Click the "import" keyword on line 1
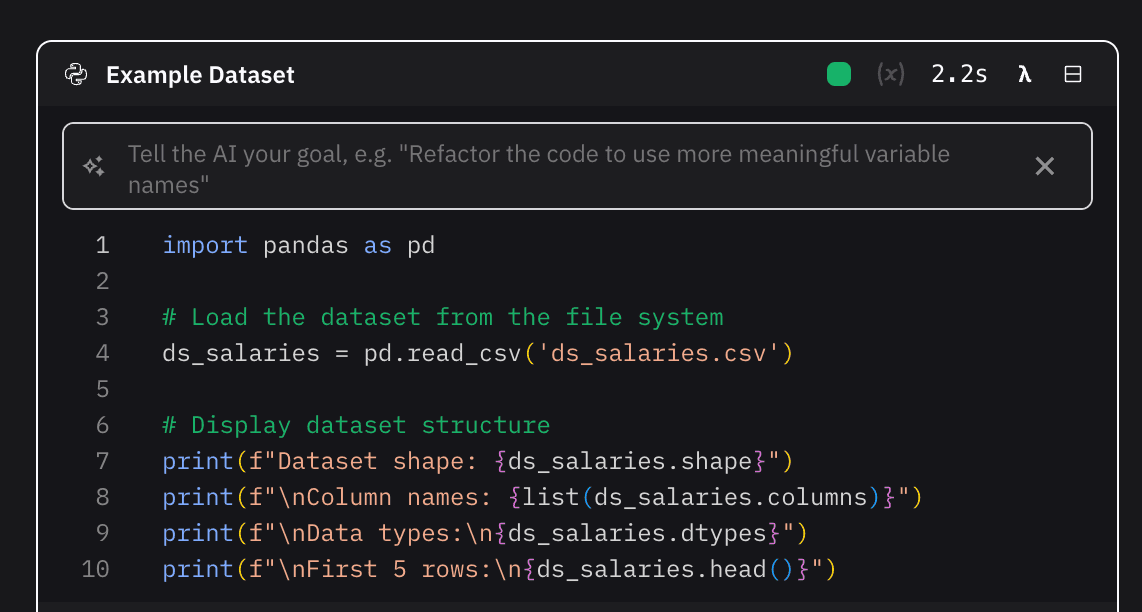The width and height of the screenshot is (1142, 612). click(x=205, y=246)
